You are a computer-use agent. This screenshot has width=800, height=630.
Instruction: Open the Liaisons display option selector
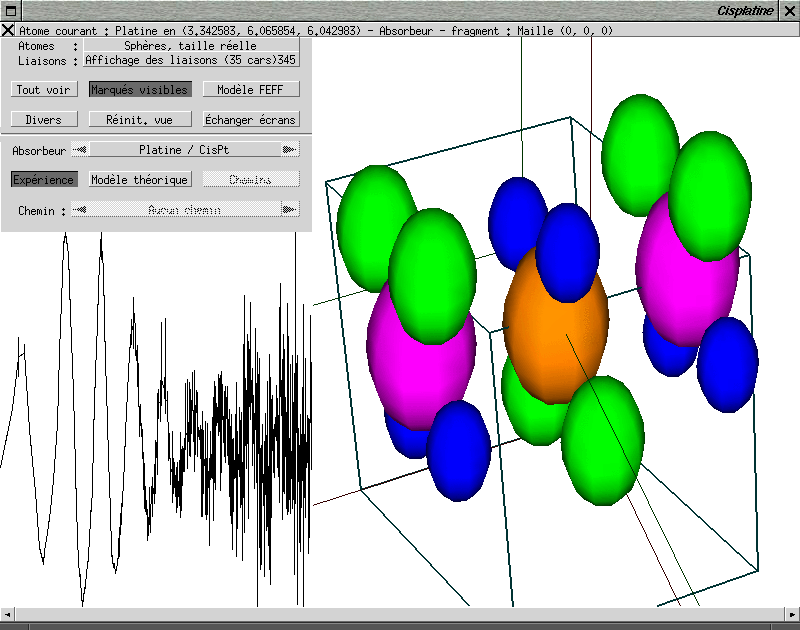coord(191,60)
